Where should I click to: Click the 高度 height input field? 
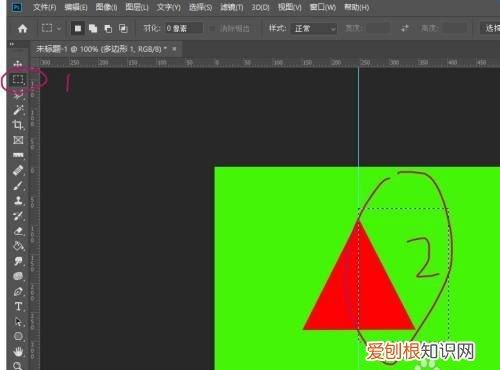453,29
